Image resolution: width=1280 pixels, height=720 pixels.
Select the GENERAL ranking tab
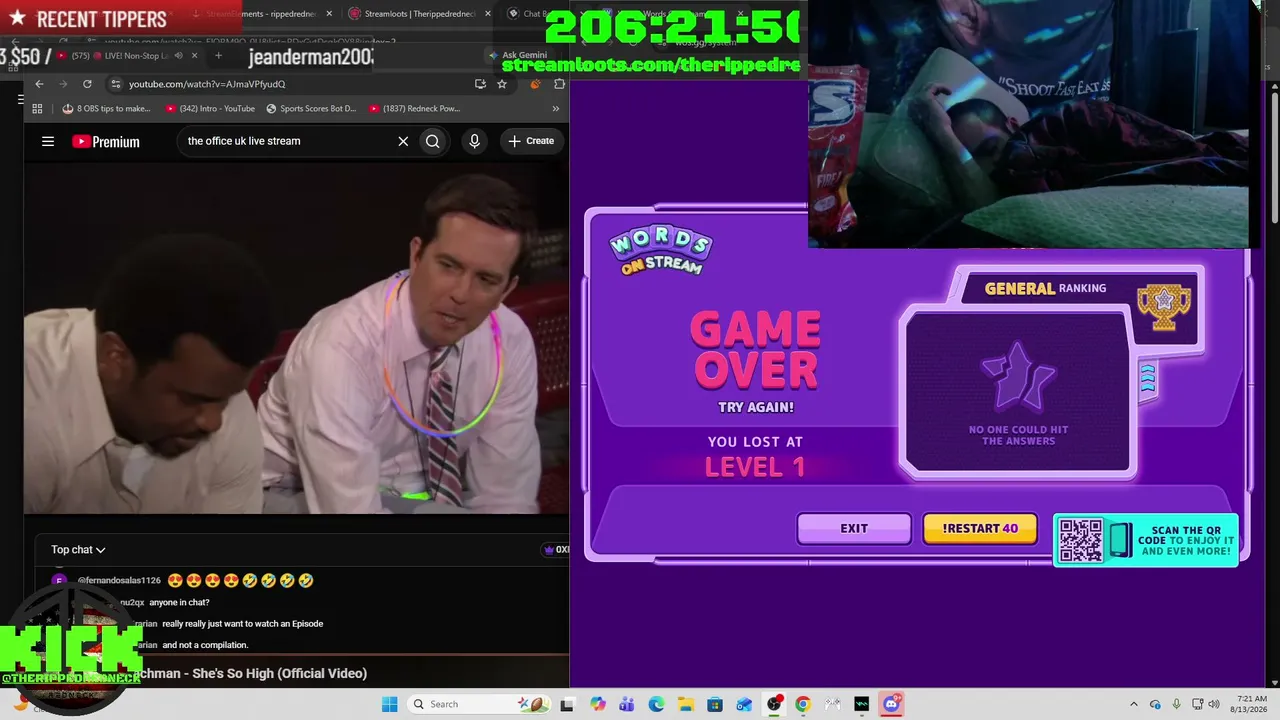1045,289
